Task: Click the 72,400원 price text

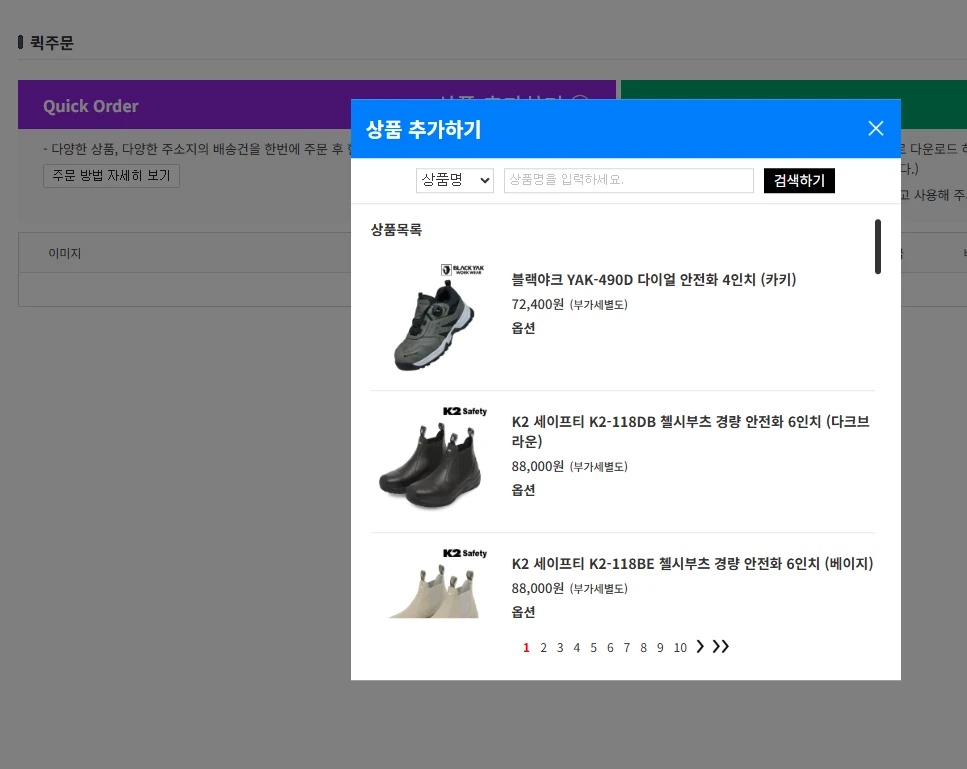Action: click(537, 305)
